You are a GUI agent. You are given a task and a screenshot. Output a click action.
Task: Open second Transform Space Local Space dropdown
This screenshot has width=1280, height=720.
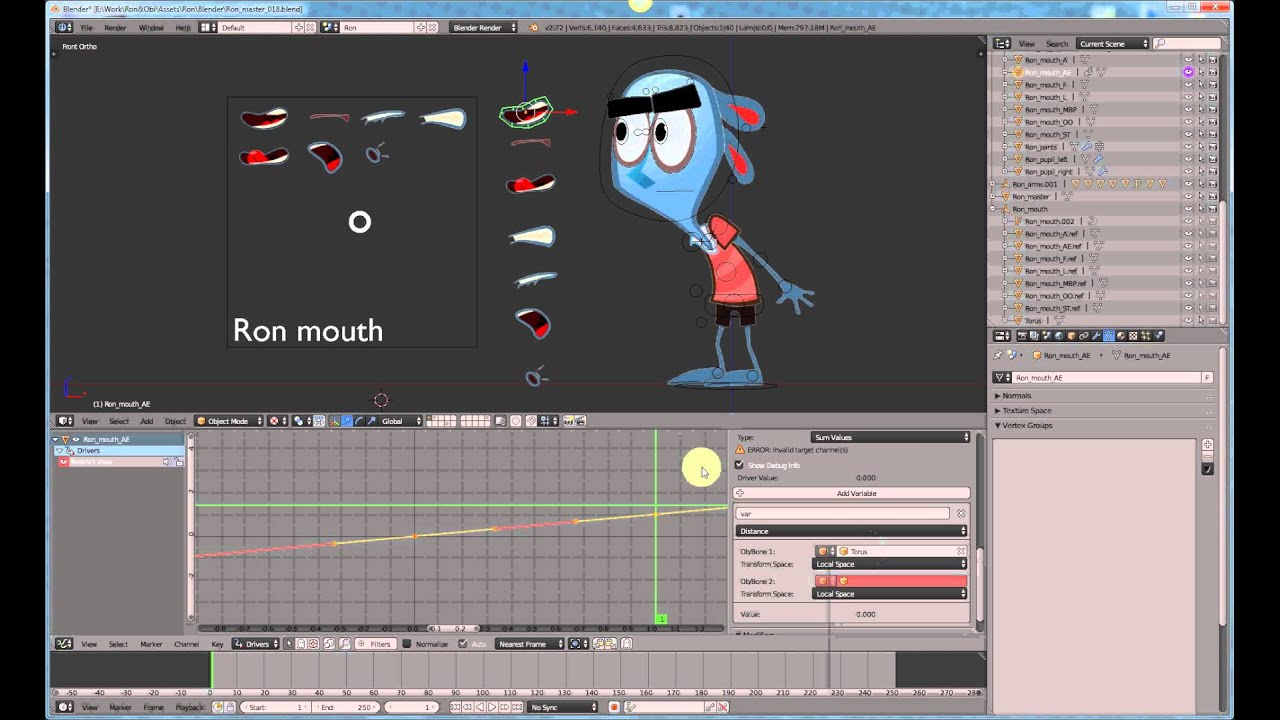click(x=889, y=594)
